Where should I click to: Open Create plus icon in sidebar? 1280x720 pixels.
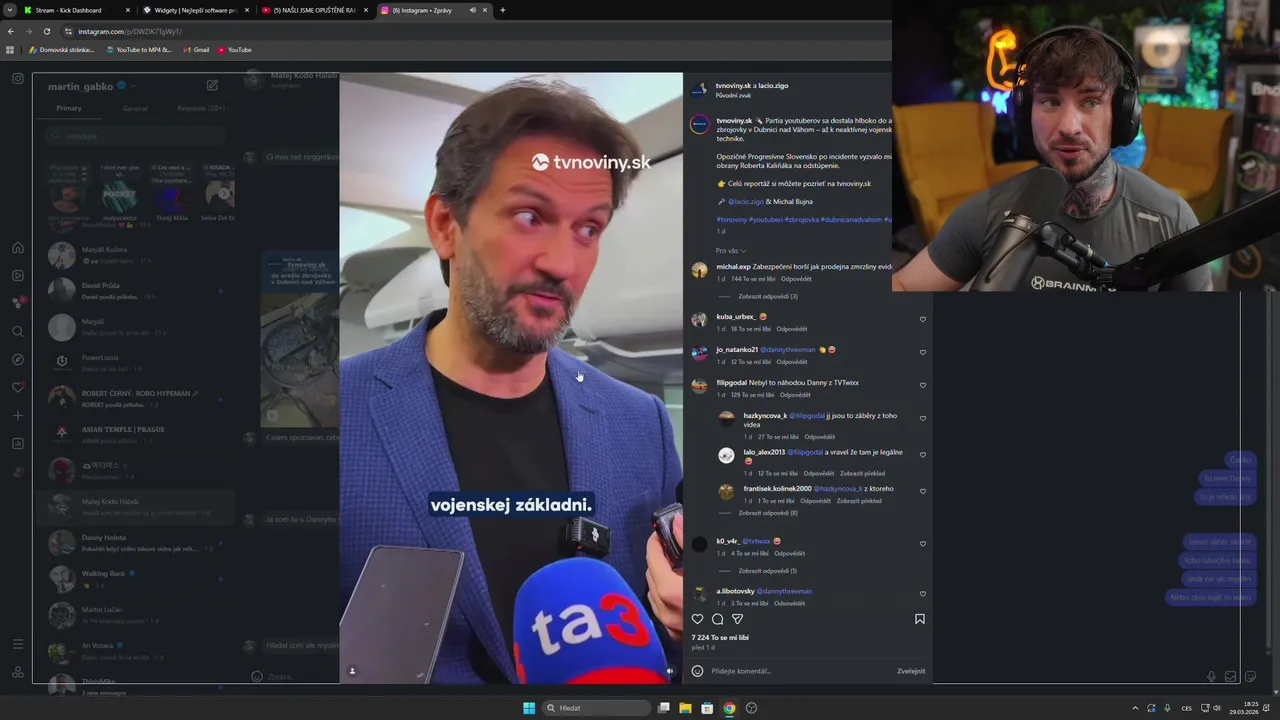coord(18,415)
